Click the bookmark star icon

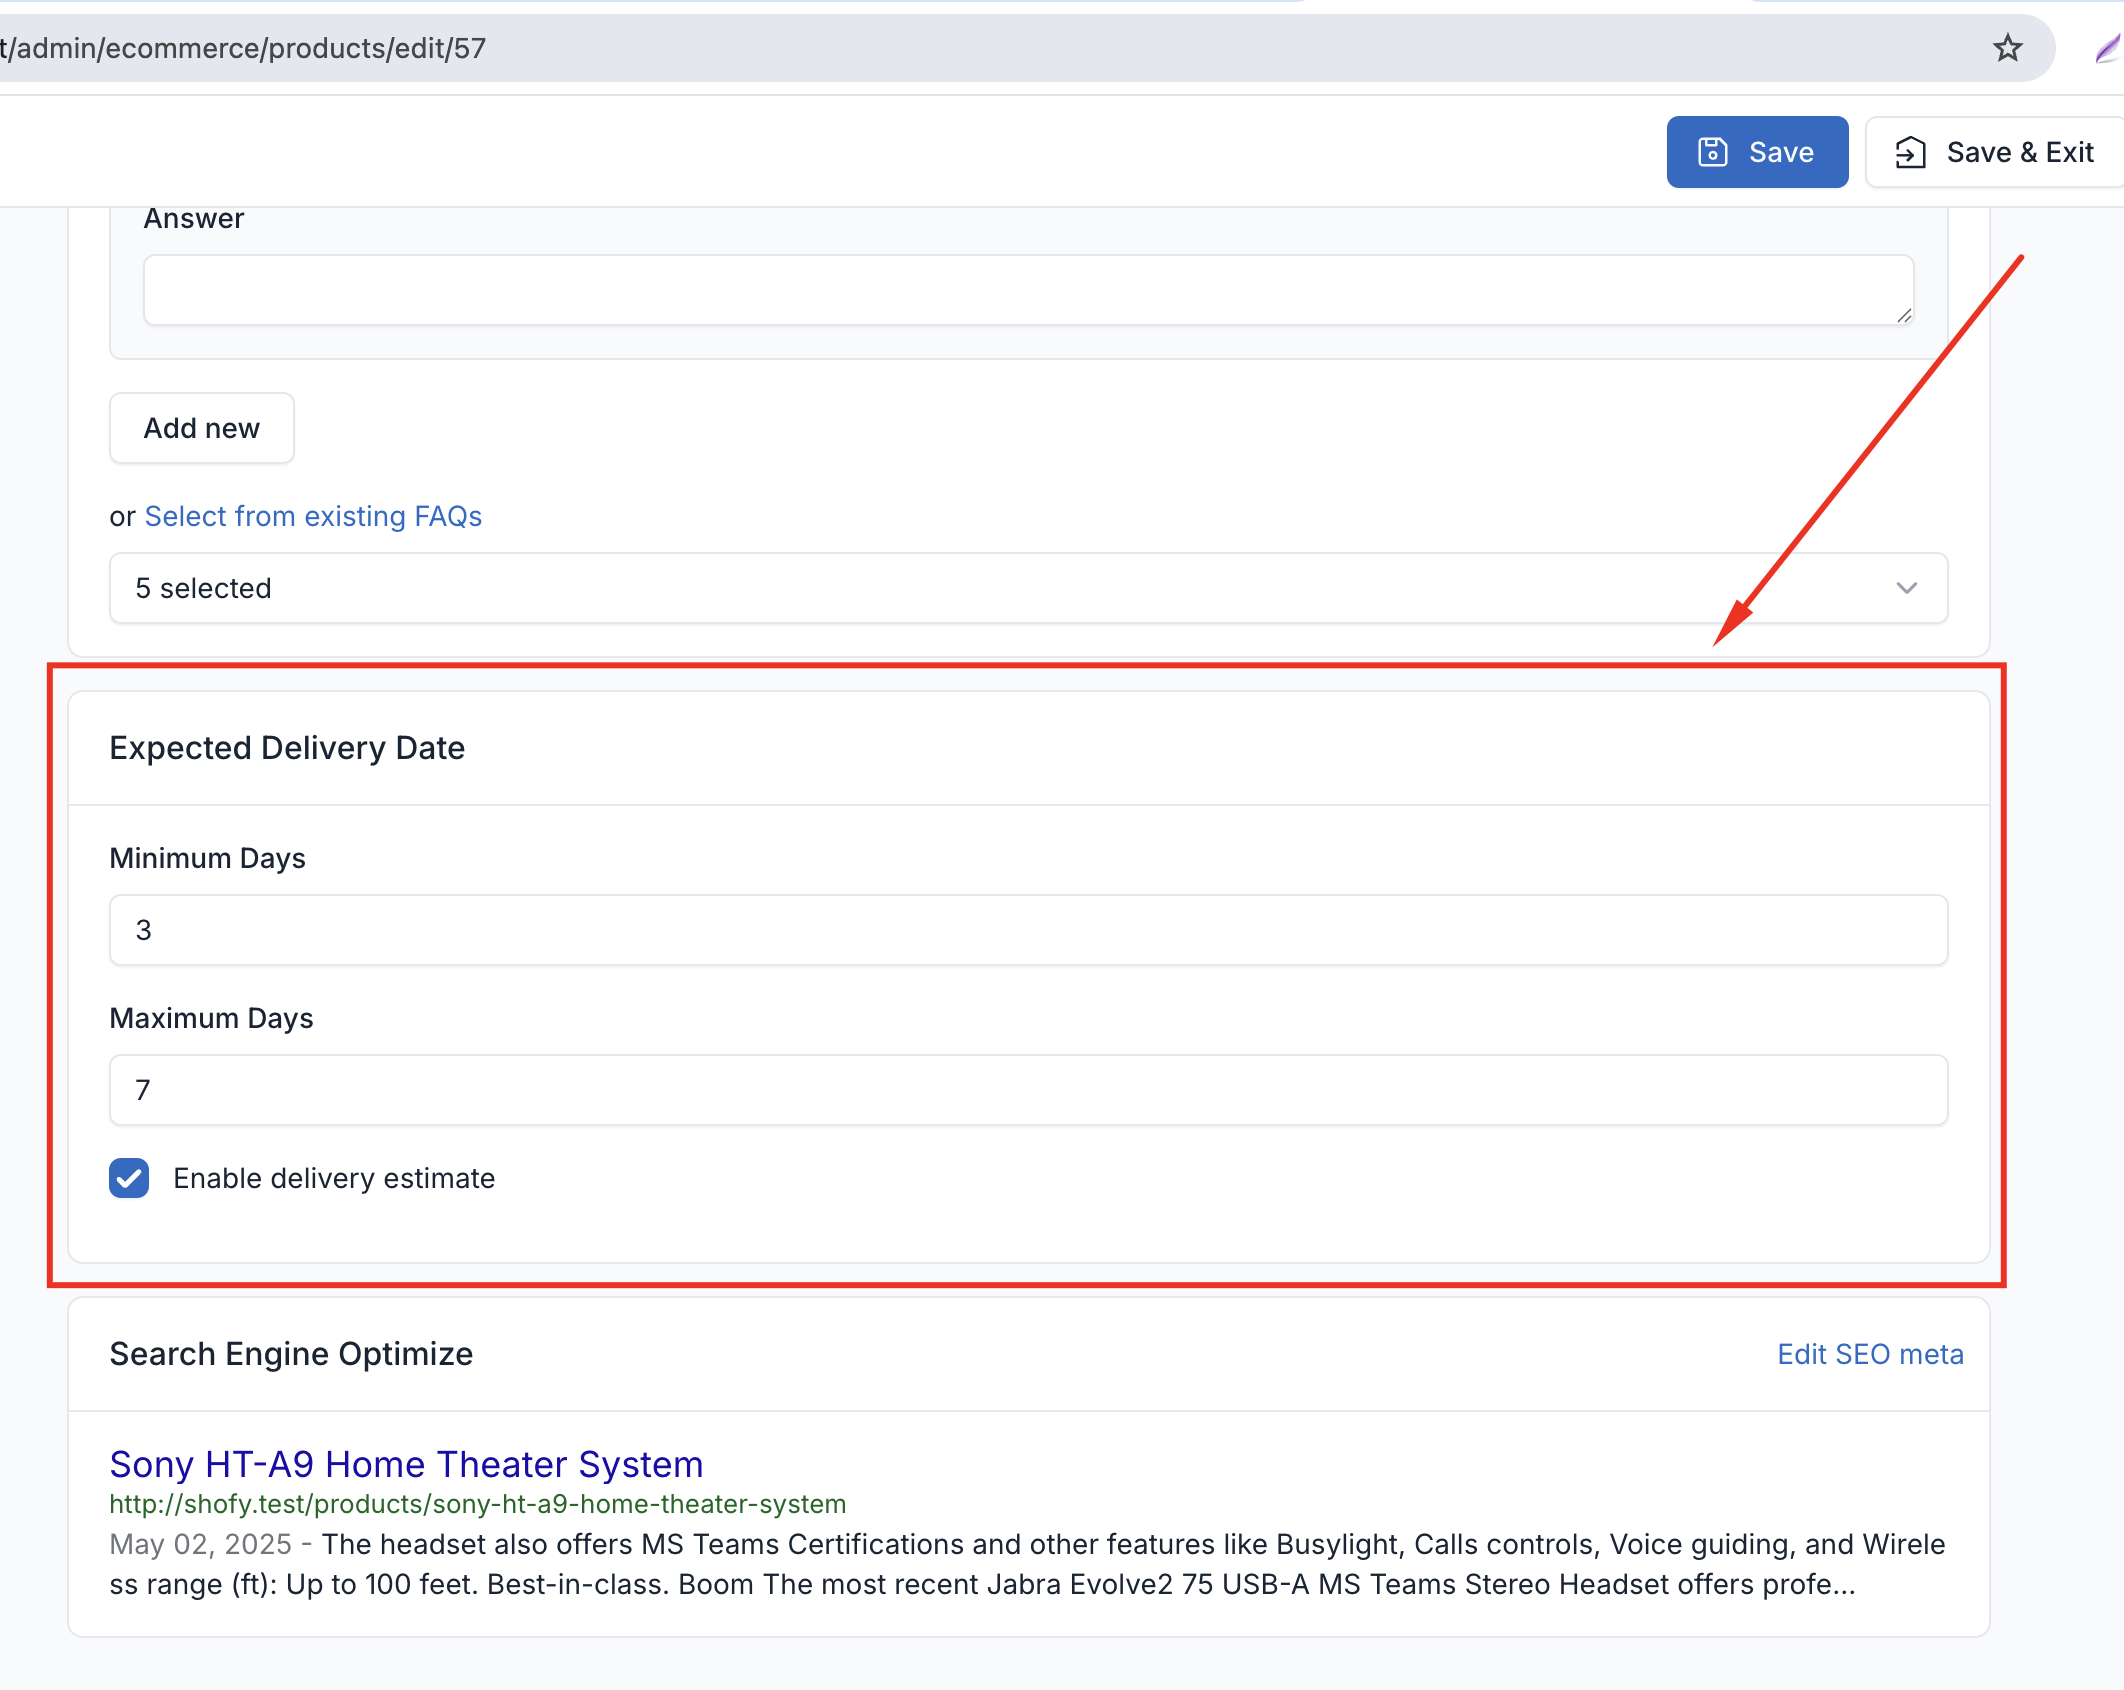pyautogui.click(x=2007, y=48)
